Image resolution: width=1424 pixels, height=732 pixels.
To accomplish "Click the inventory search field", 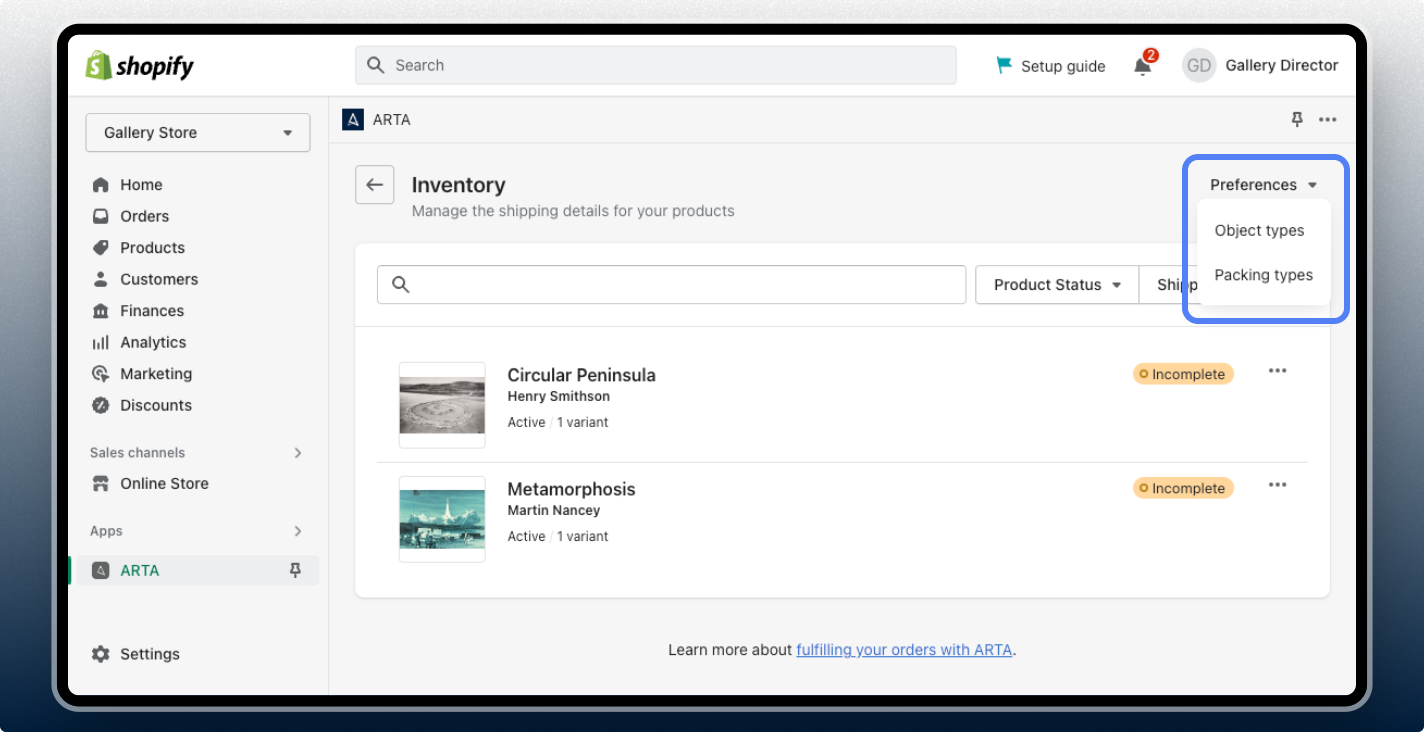I will tap(670, 284).
